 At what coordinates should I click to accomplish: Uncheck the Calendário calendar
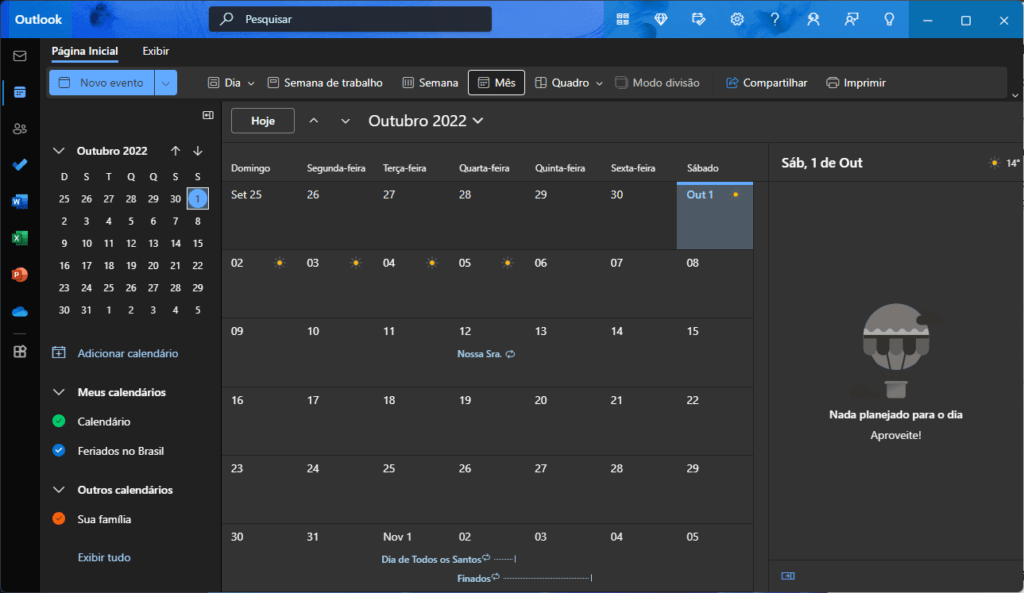click(59, 422)
